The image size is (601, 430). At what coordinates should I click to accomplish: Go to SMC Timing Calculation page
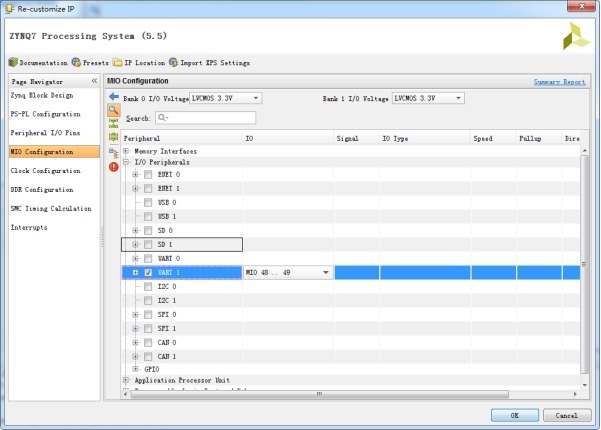[x=51, y=208]
